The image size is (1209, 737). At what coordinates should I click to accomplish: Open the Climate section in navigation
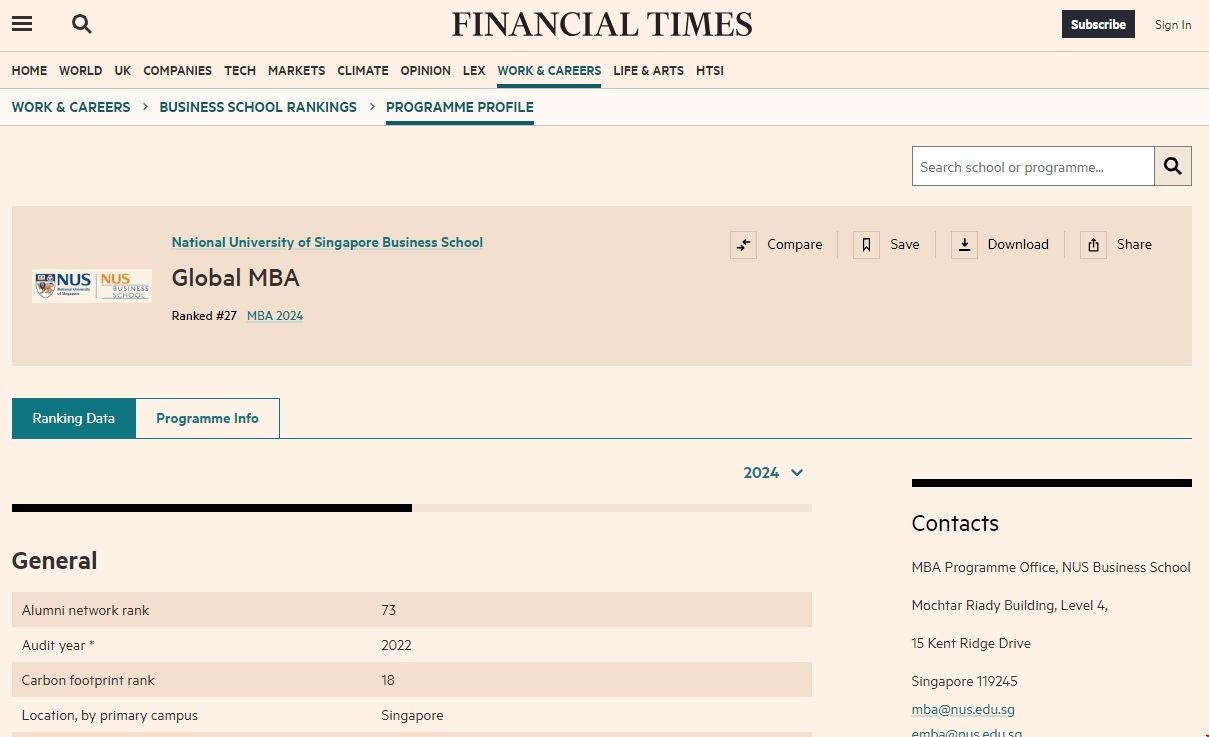pos(362,71)
